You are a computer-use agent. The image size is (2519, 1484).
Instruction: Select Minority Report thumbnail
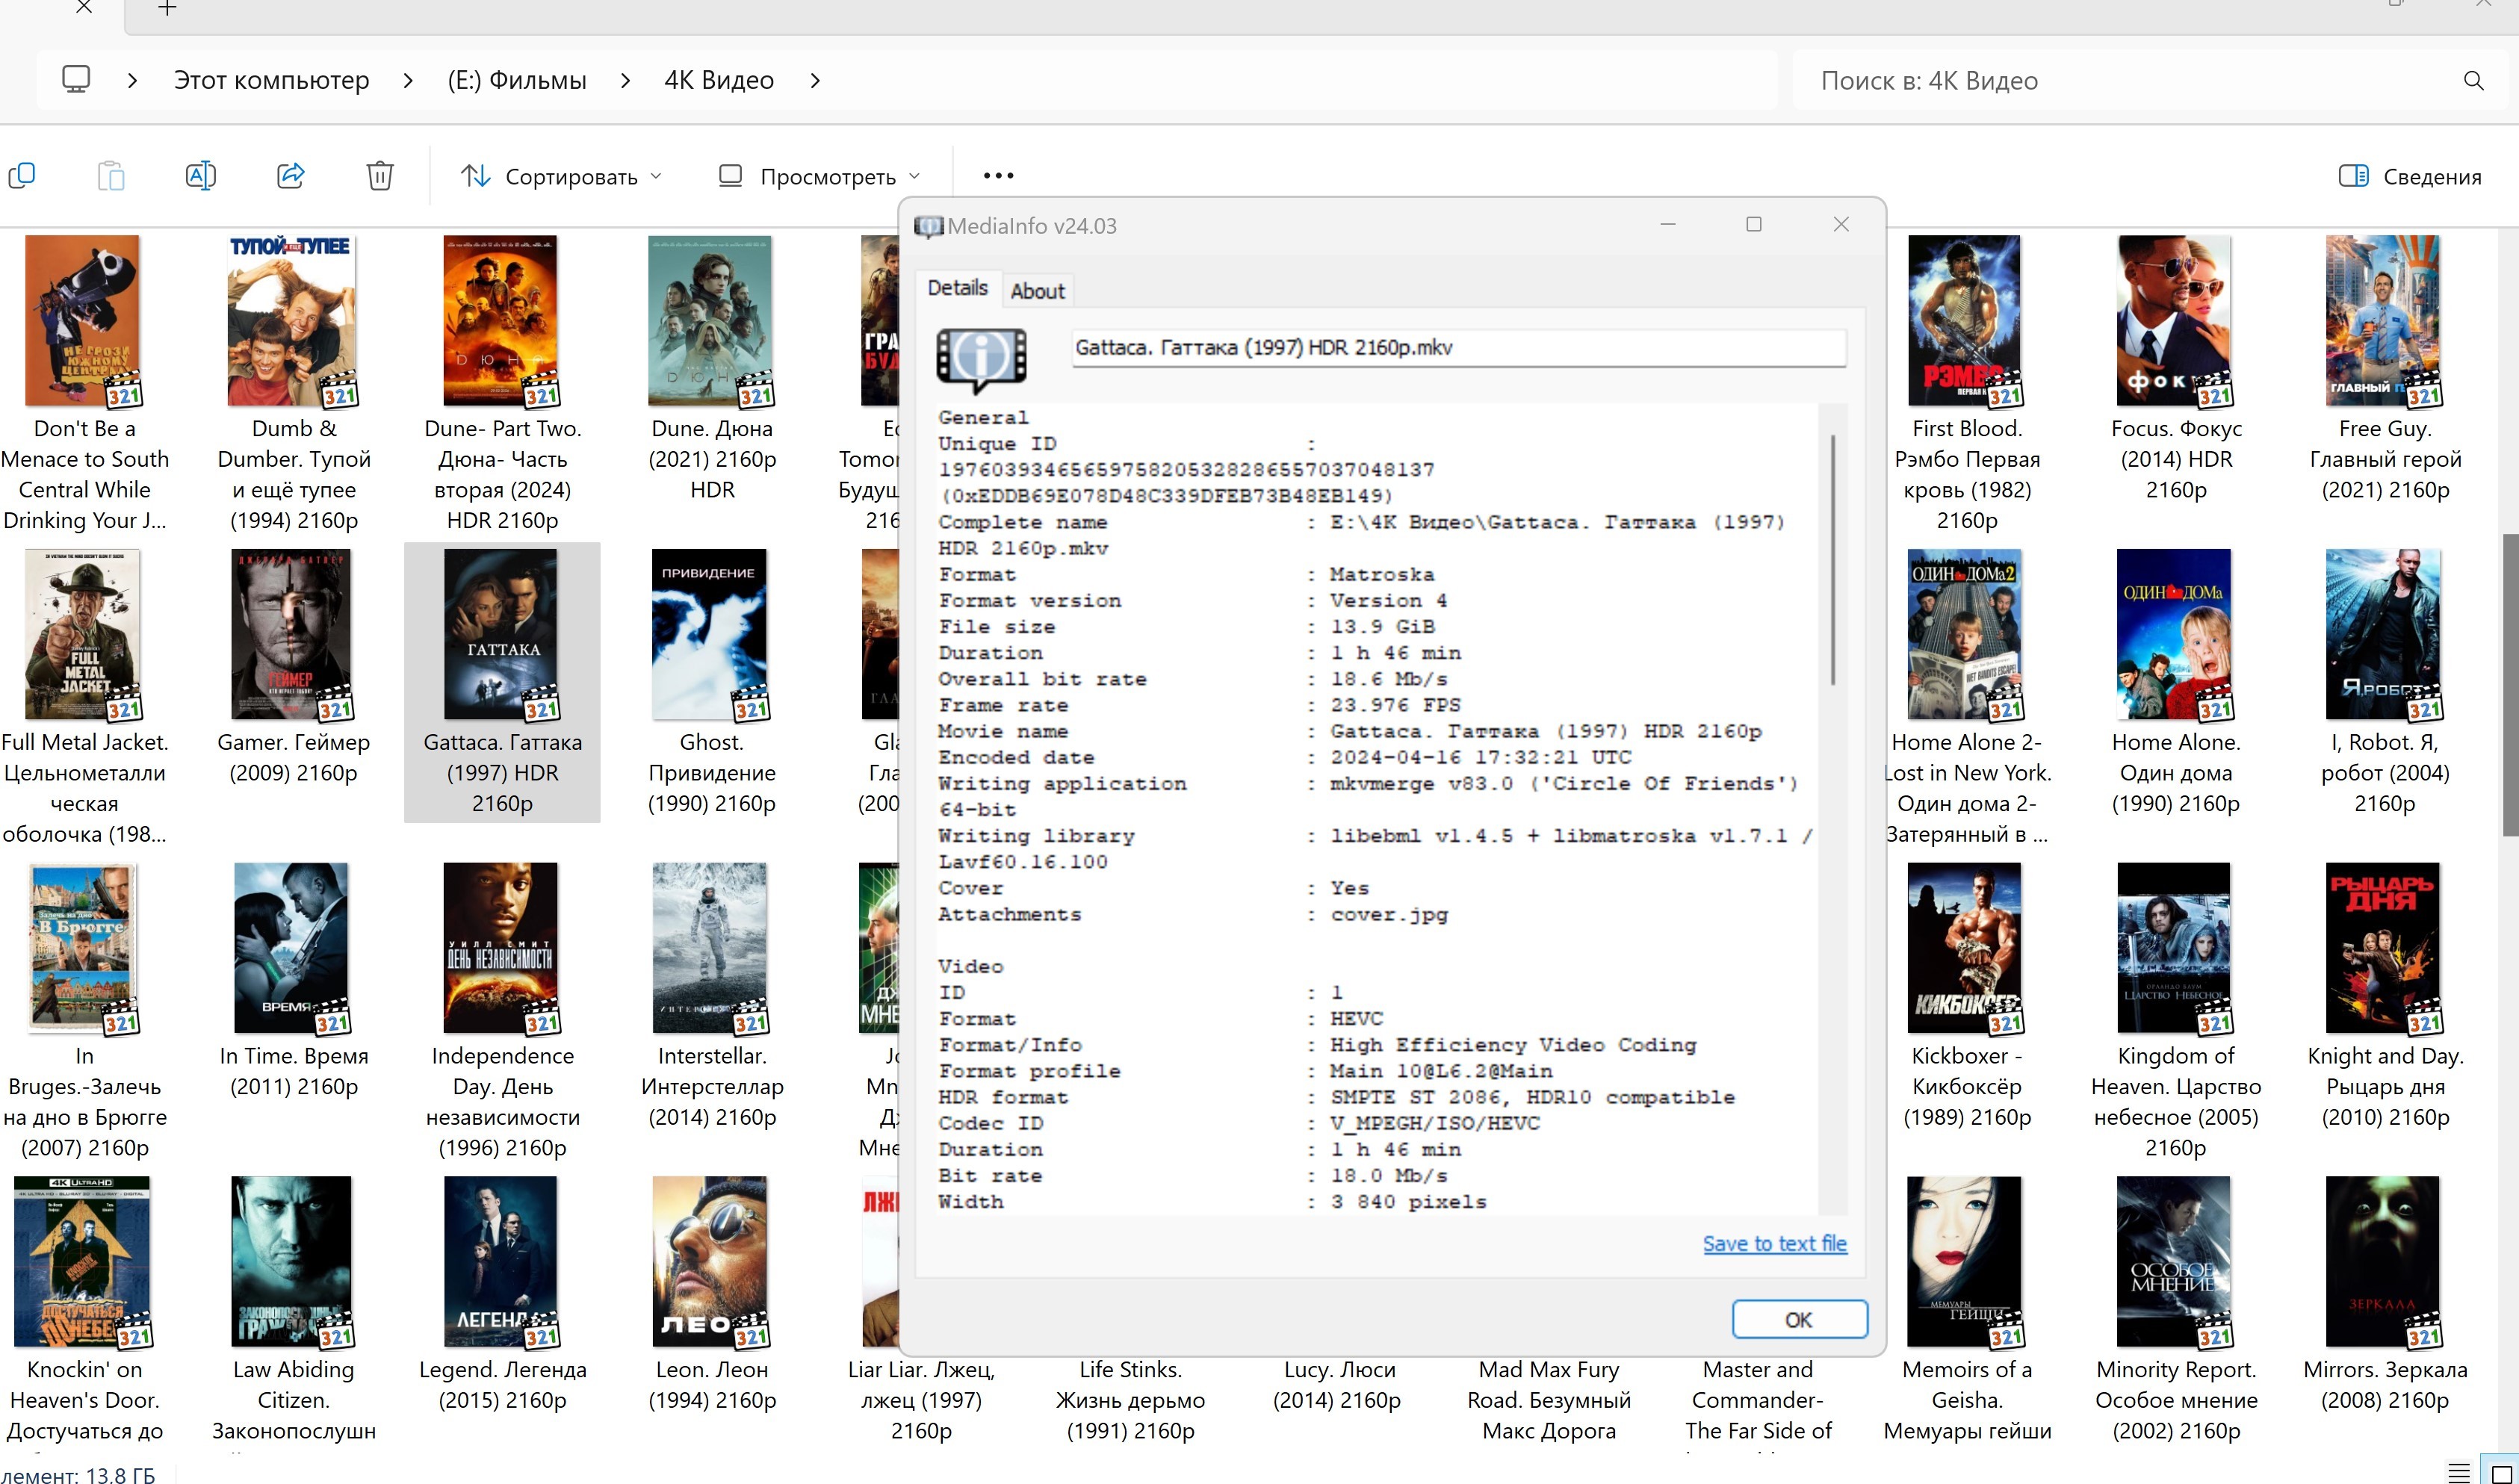coord(2175,1262)
